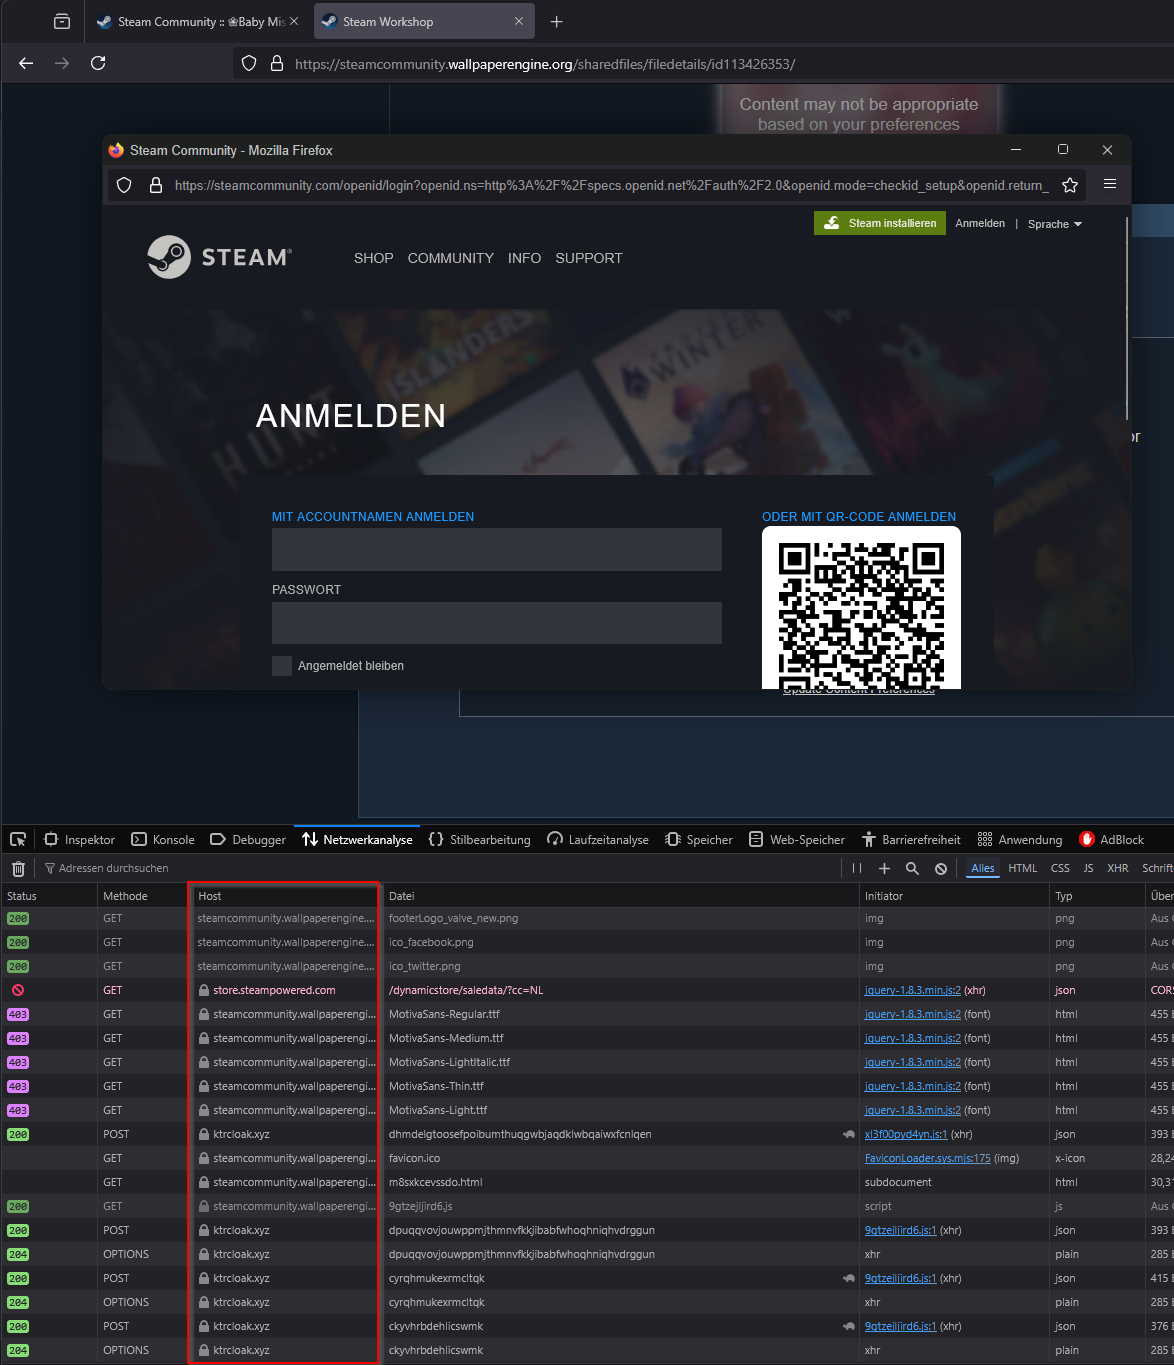Screen dimensions: 1174x1365
Task: Bookmark the login page with star icon
Action: coord(1070,185)
